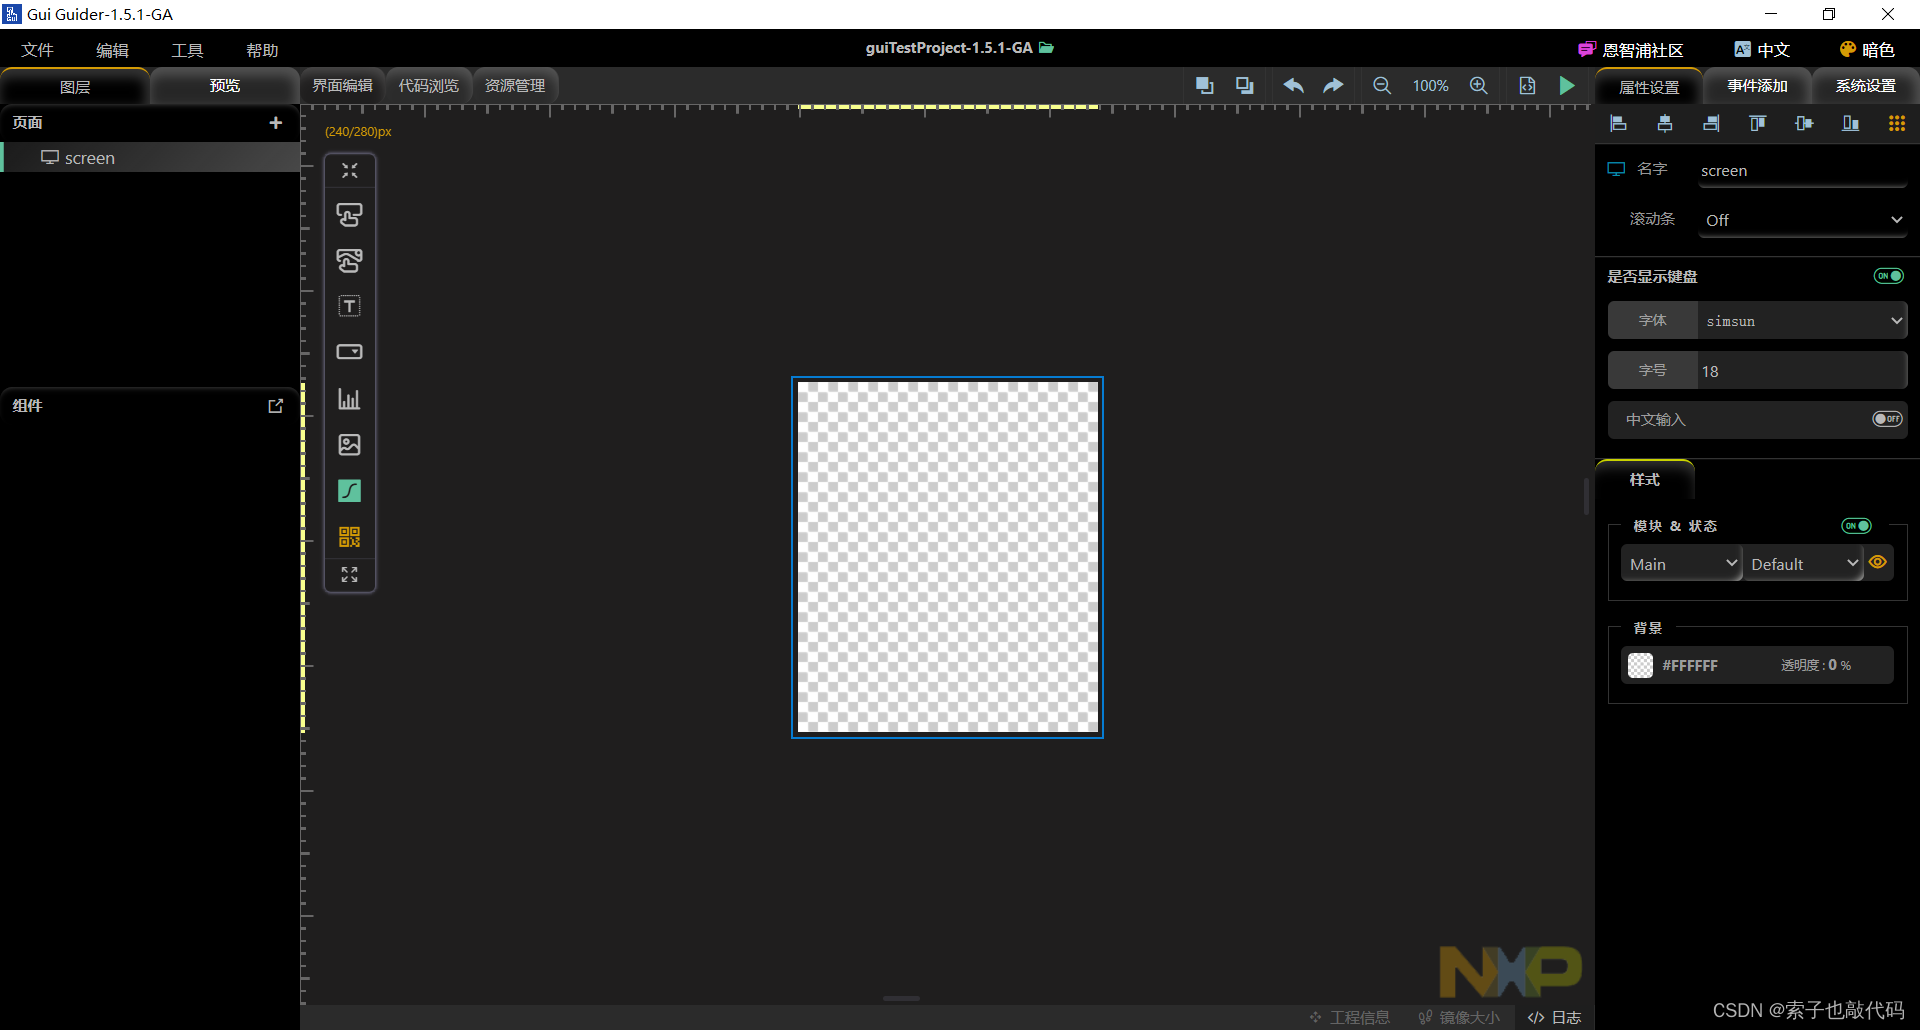Switch to the 代码浏览 tab
Viewport: 1920px width, 1030px height.
(428, 86)
